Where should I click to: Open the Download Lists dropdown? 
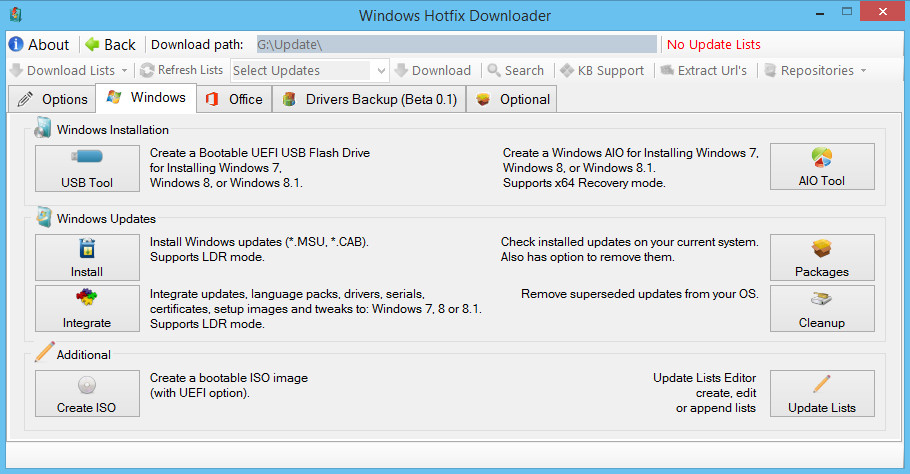click(68, 70)
